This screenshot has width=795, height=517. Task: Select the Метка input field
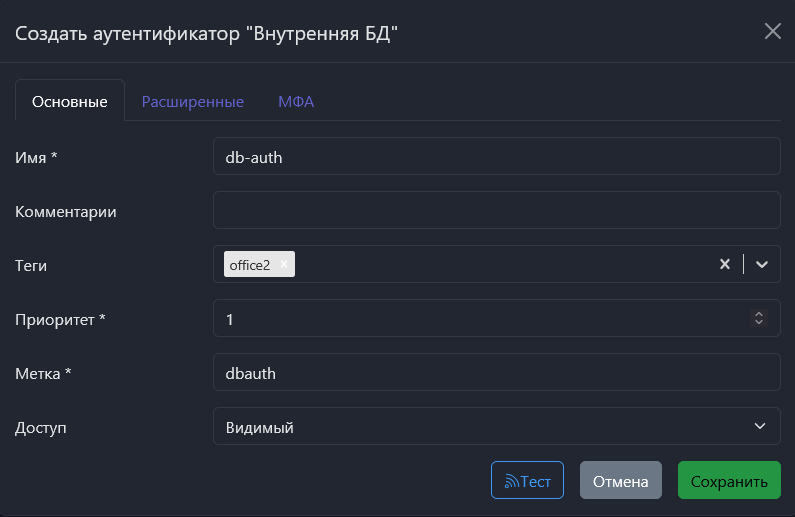496,372
